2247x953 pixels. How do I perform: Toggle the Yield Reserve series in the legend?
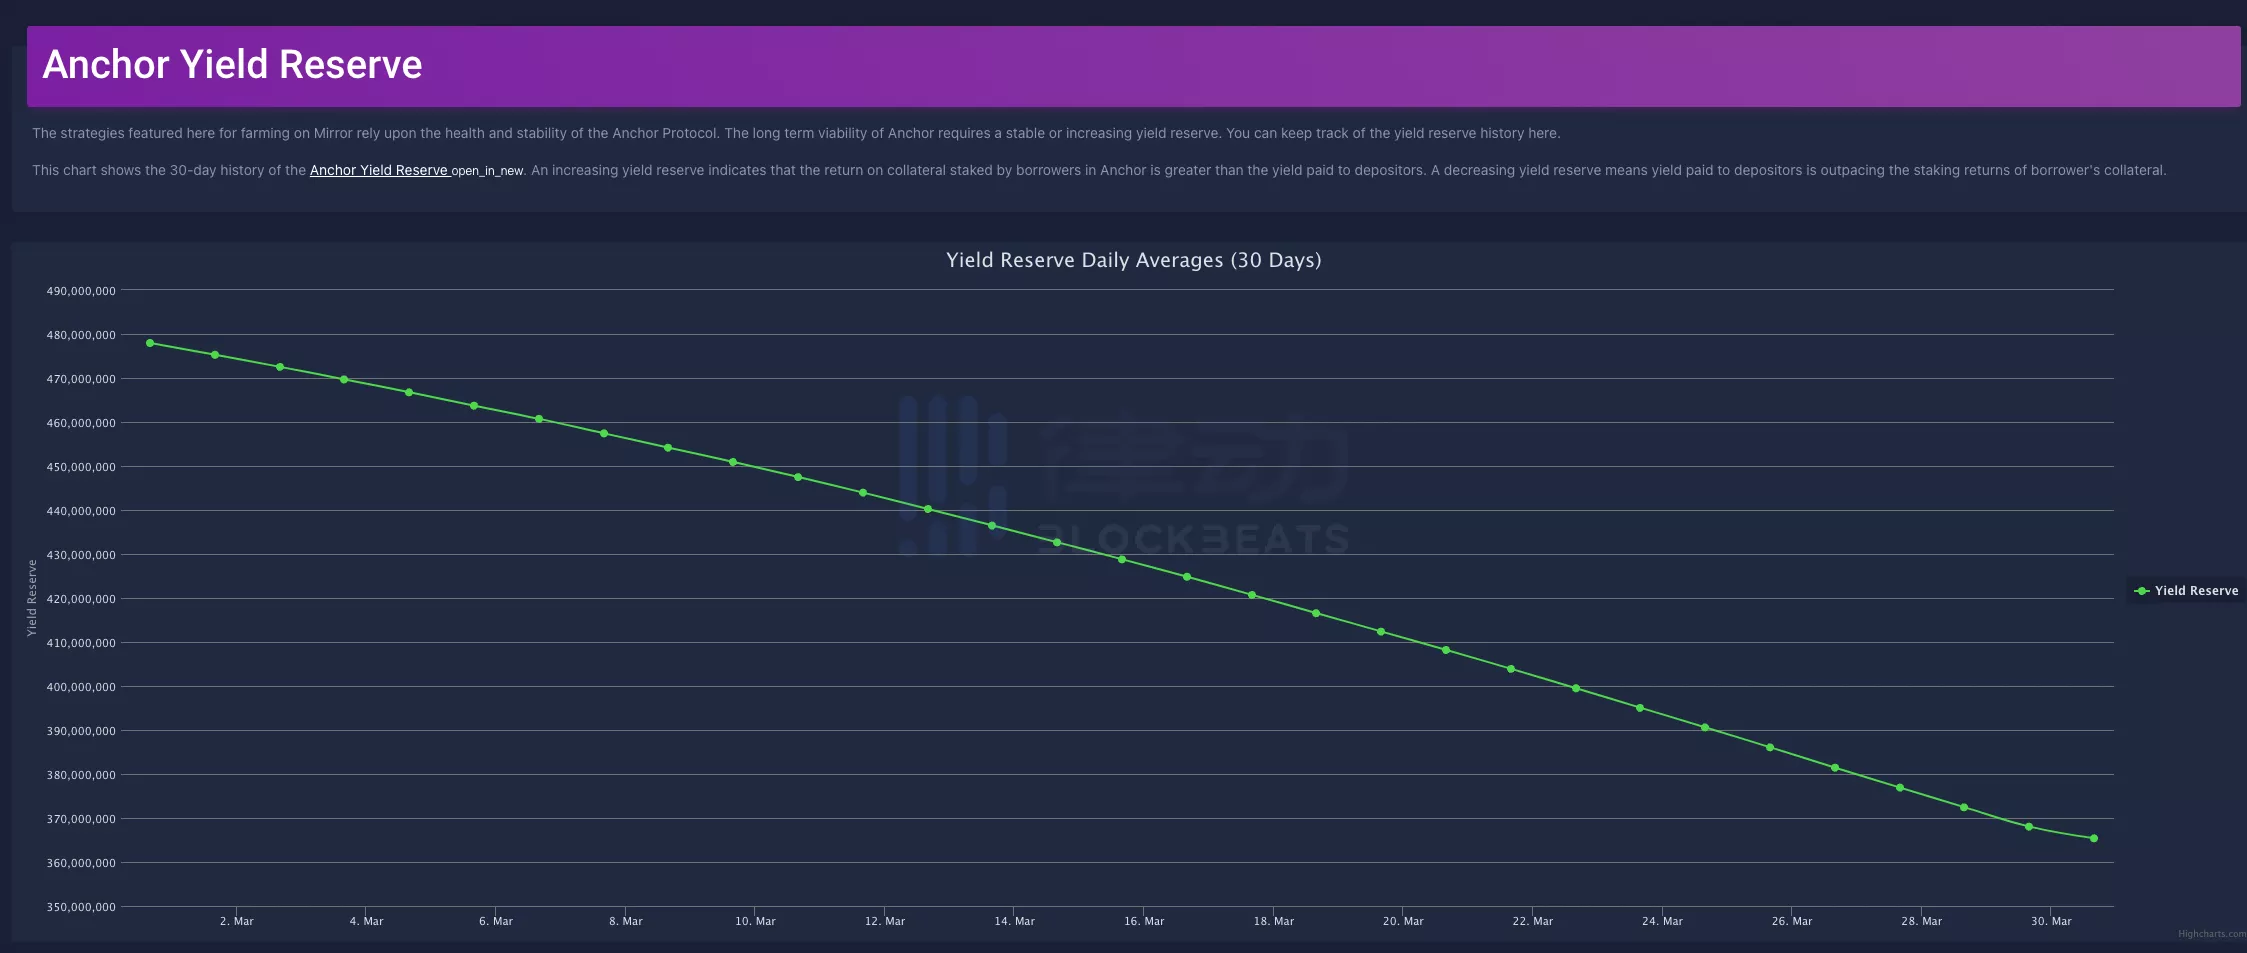2196,591
